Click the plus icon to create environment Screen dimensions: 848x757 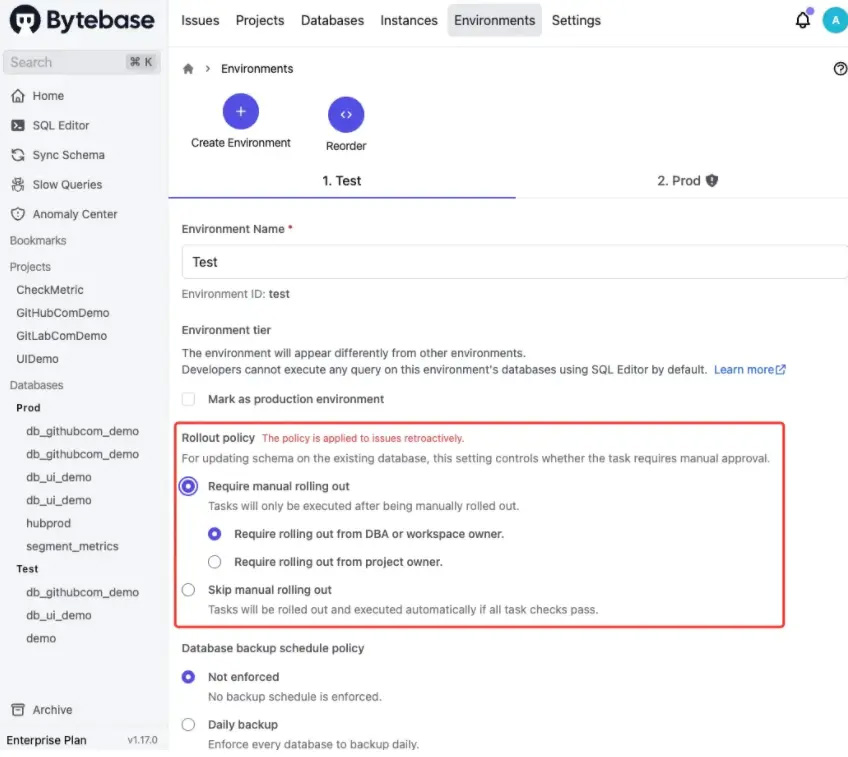(x=240, y=111)
